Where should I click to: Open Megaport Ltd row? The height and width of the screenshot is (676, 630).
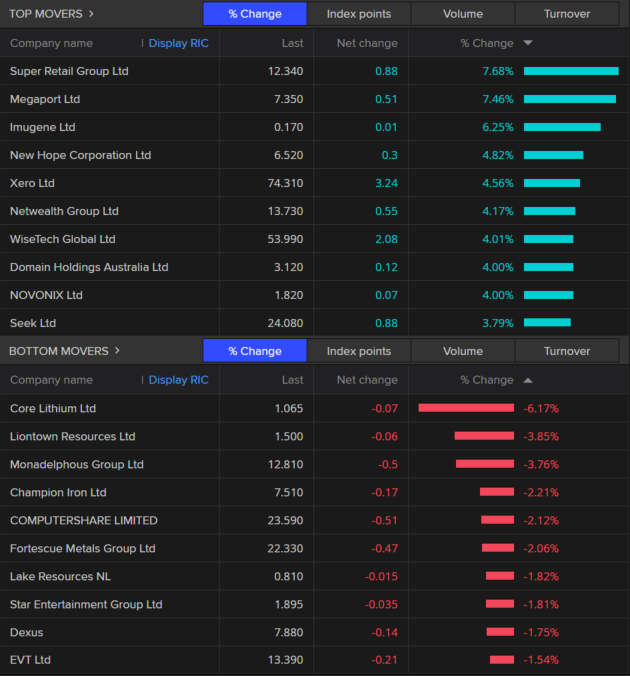(x=314, y=99)
